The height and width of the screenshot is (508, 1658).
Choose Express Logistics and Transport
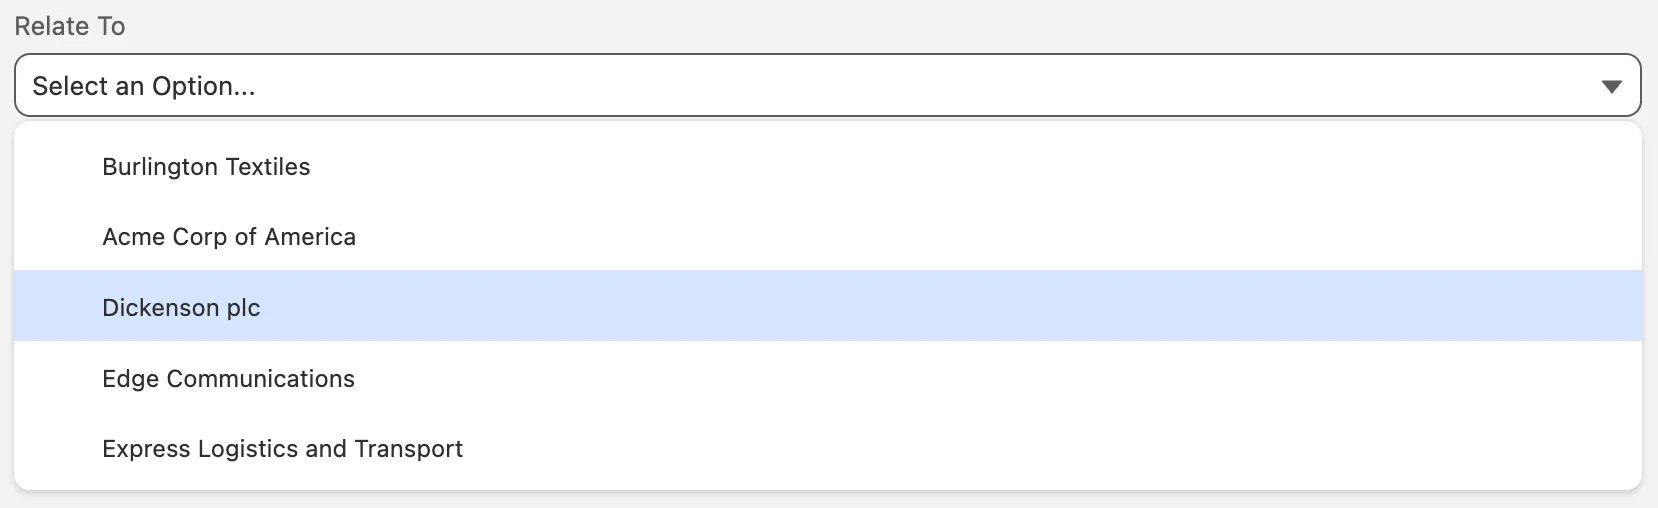(x=282, y=449)
